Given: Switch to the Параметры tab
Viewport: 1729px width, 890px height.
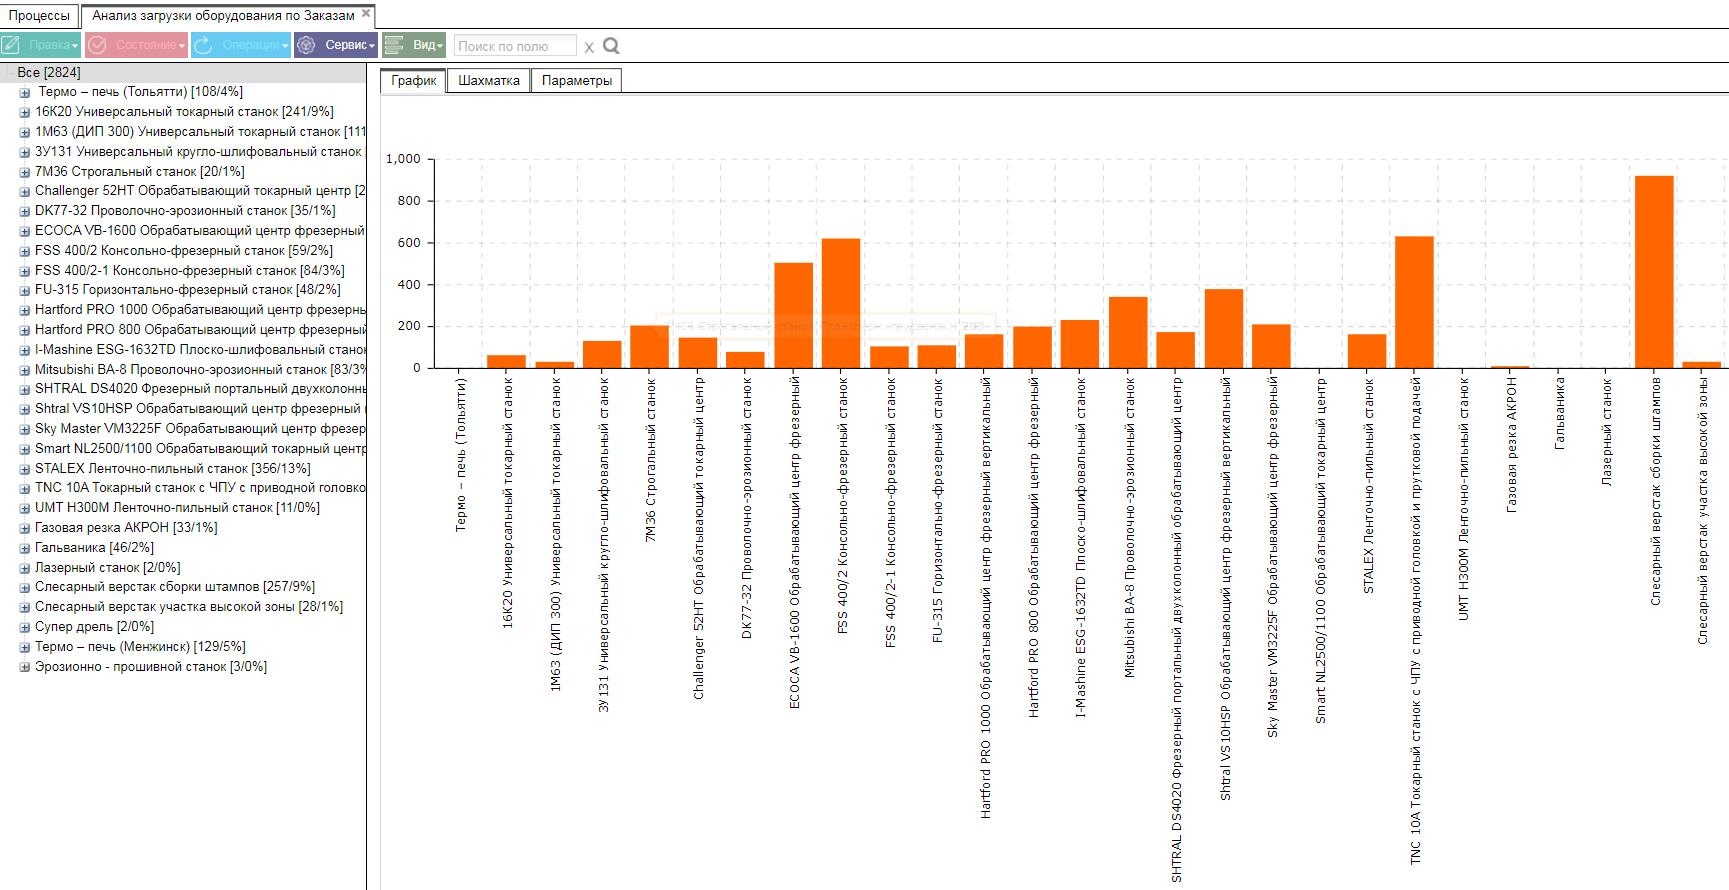Looking at the screenshot, I should click(577, 81).
